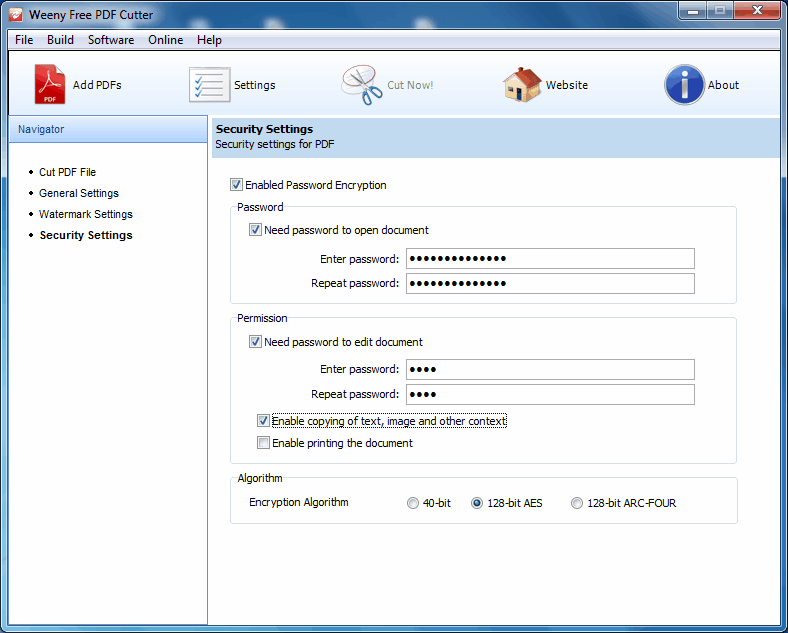
Task: Minimize the Weeny Free PDF Cutter window
Action: (693, 11)
